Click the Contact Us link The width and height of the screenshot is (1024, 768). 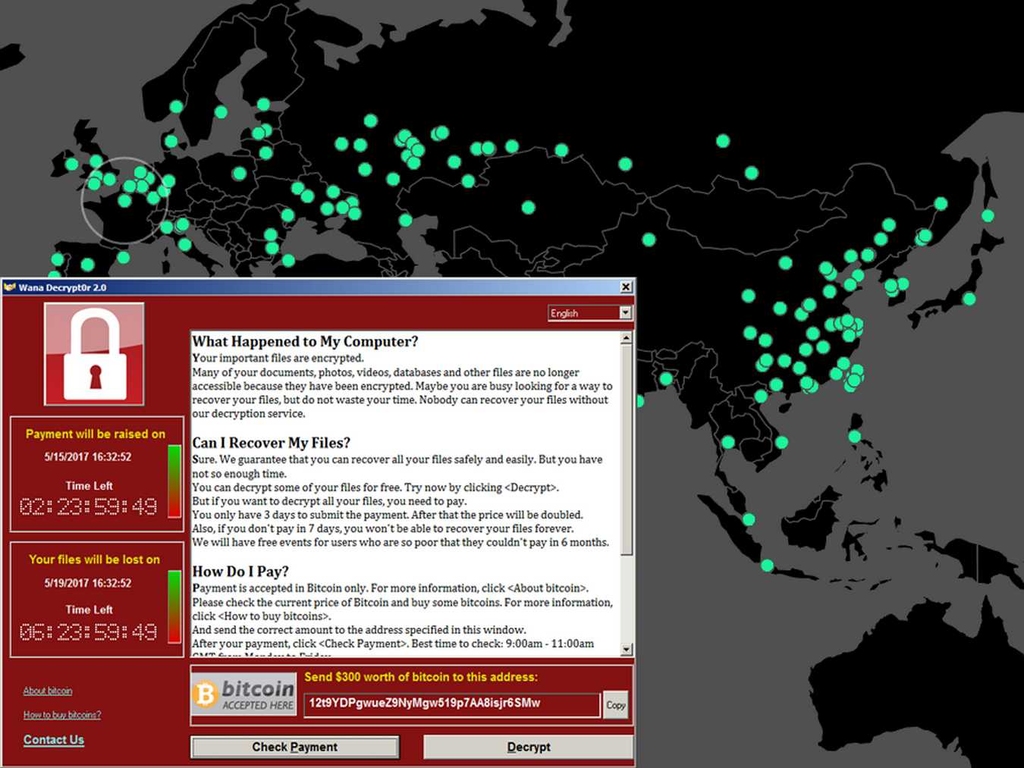tap(54, 740)
